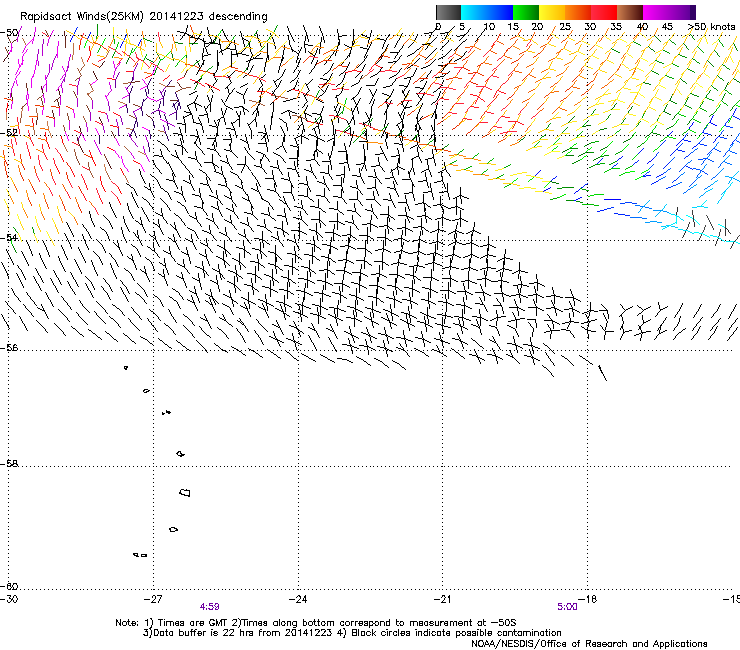Click the note 'Times are GMT' line
The image size is (740, 650).
tap(315, 623)
